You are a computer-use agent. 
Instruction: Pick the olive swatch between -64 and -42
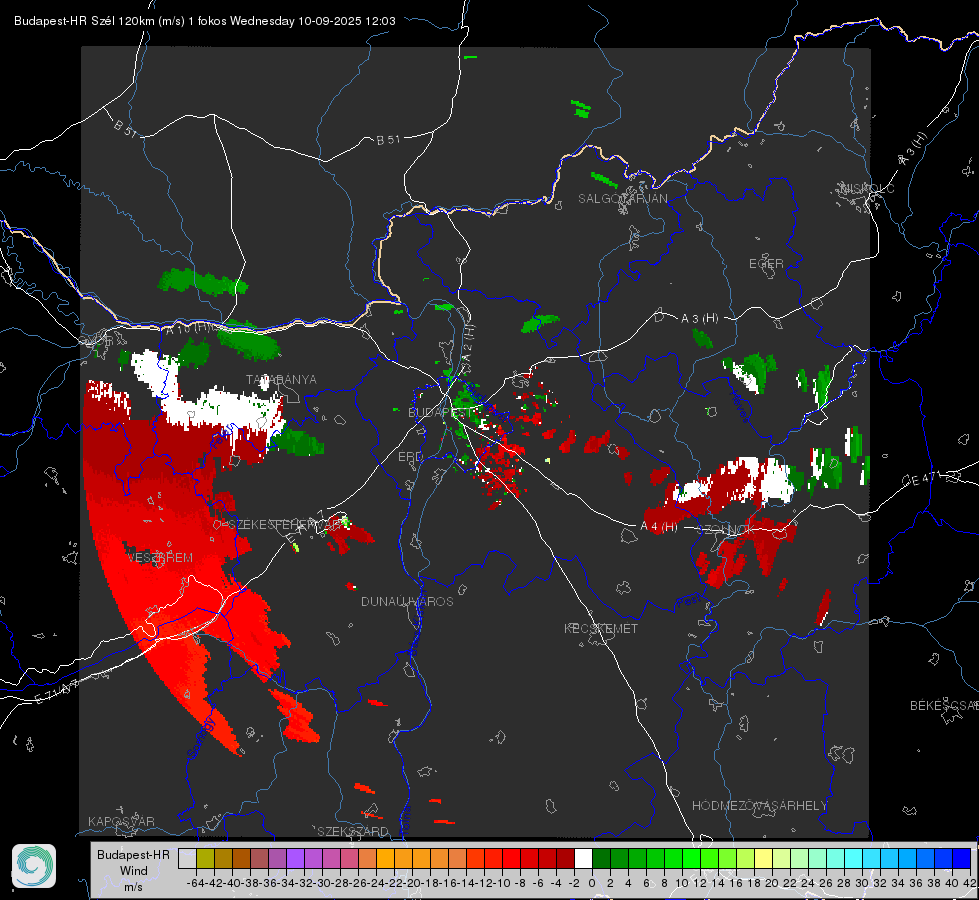click(205, 859)
